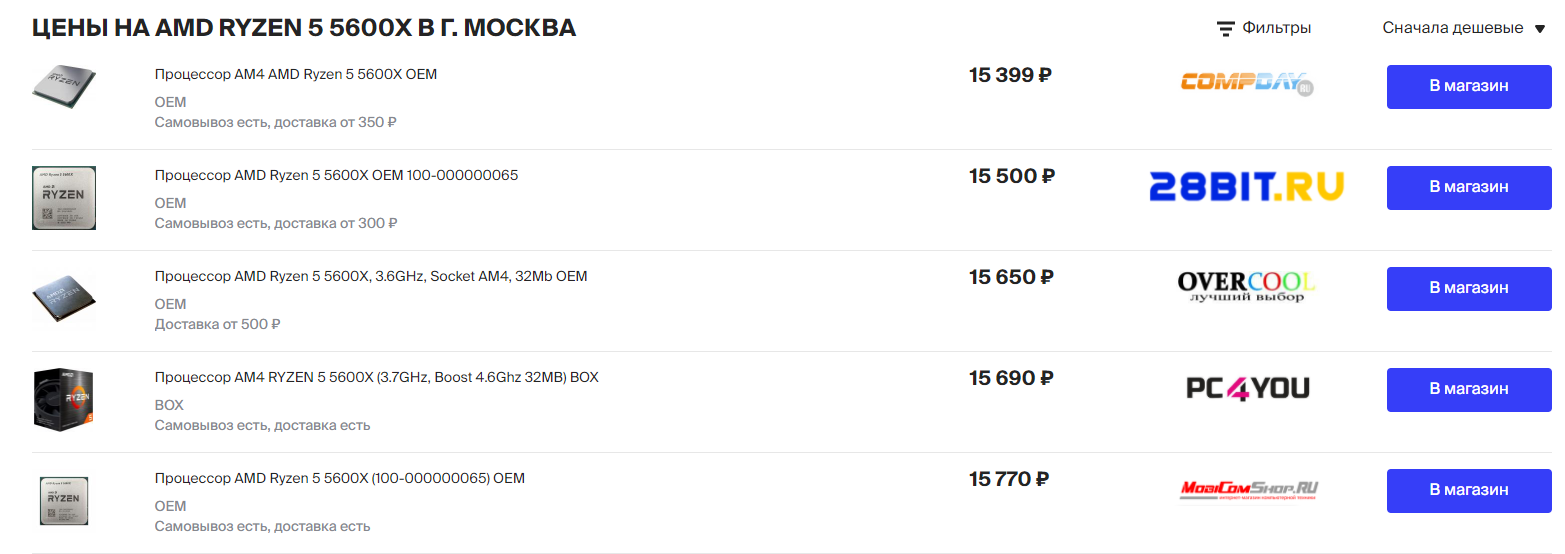Viewport: 1565px width, 554px height.
Task: Click the PC4YOU store logo
Action: (1247, 388)
